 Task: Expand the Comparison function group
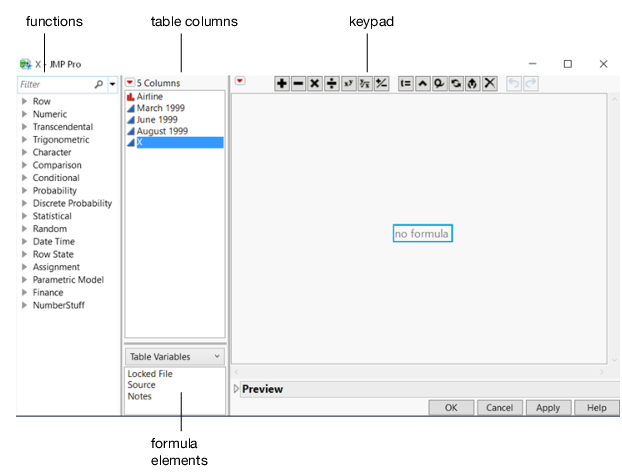tap(24, 165)
